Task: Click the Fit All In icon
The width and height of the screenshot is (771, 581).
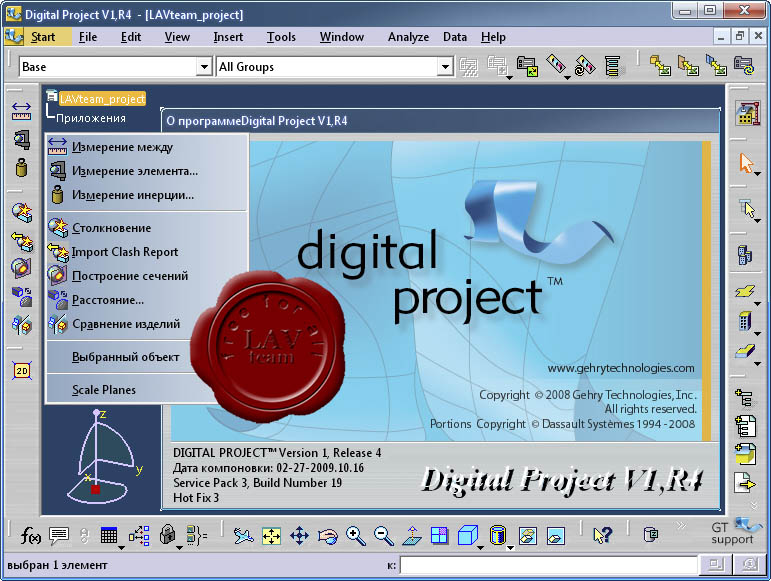Action: [271, 536]
